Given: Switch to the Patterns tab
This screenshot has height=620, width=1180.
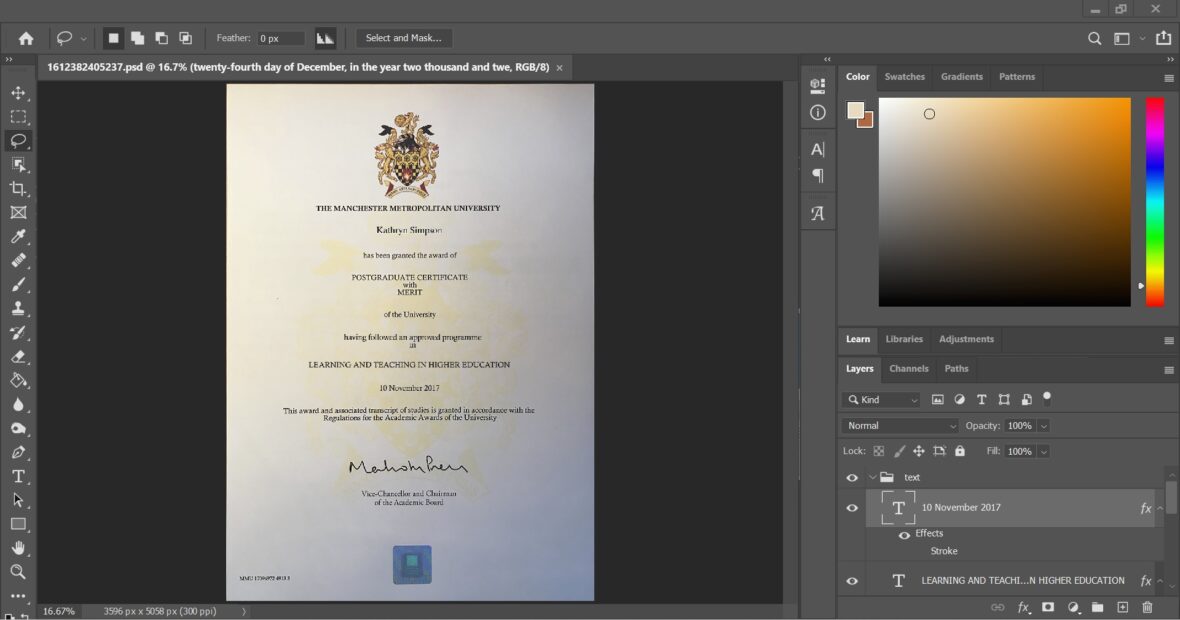Looking at the screenshot, I should tap(1017, 77).
